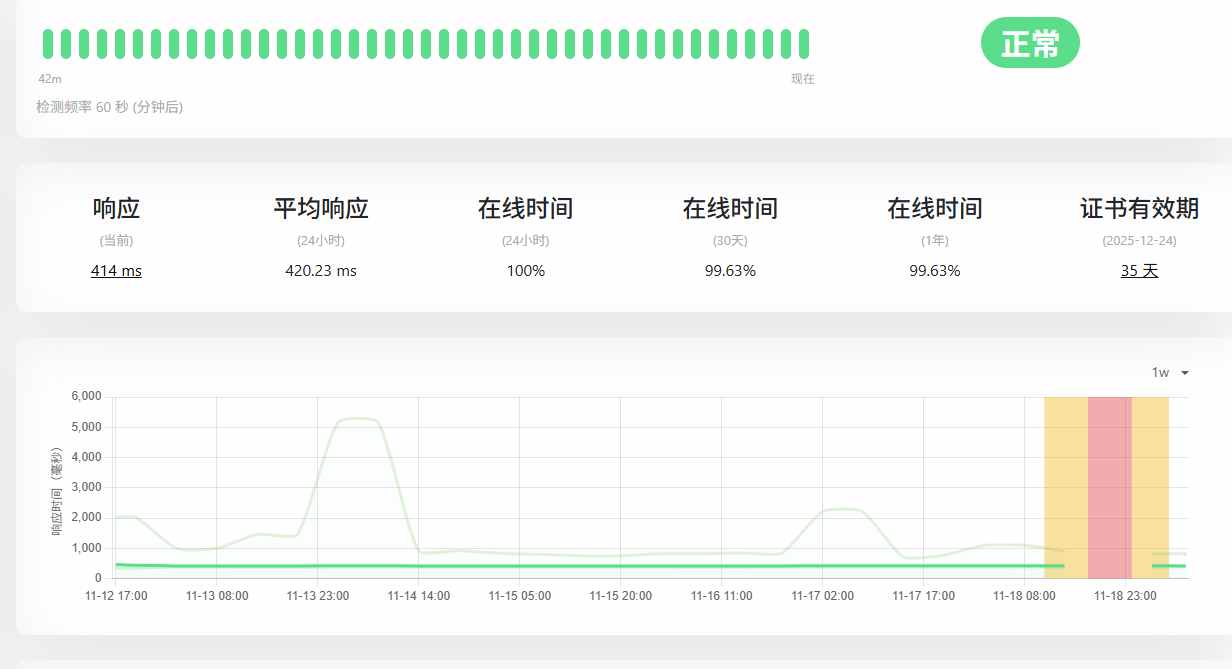Click the 11-13 23:00 x-axis label
Screen dimensions: 1232x669
(x=317, y=596)
